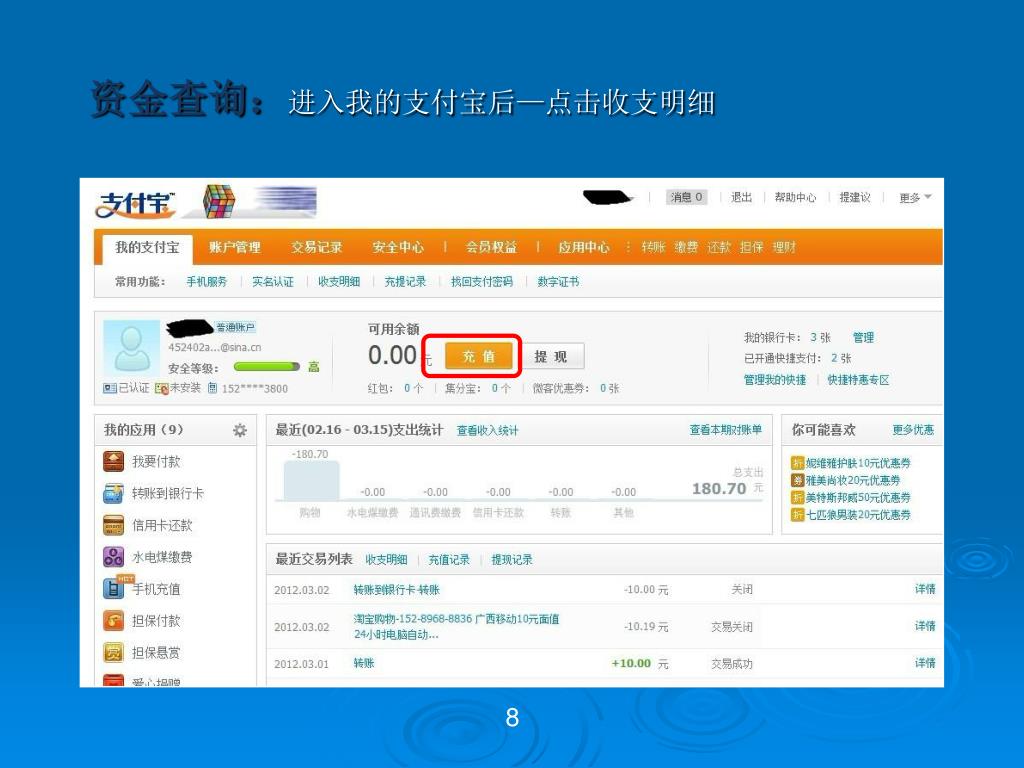Image resolution: width=1024 pixels, height=768 pixels.
Task: Click the 妮维雅护肤 coupon tag icon
Action: (x=797, y=463)
